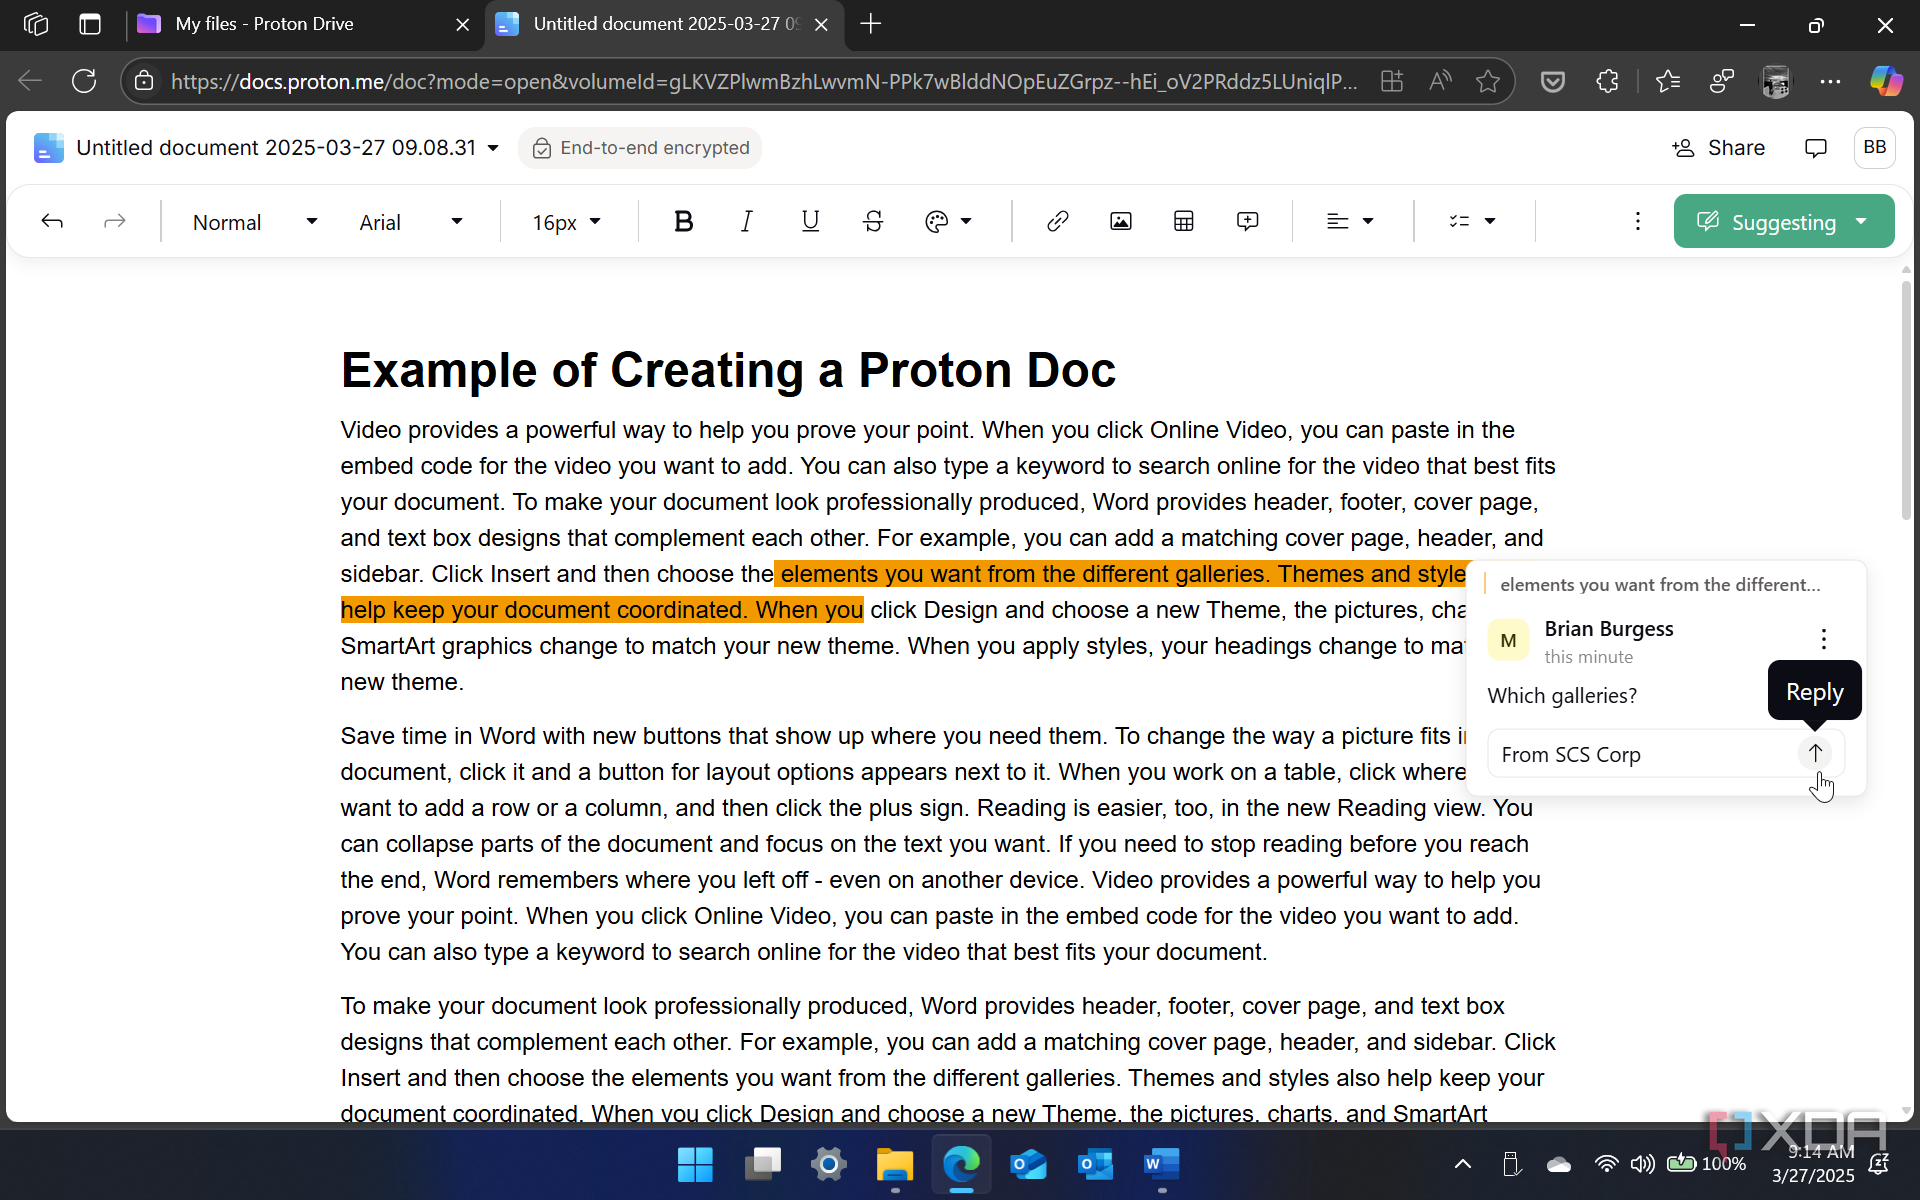Open the Edge workspaces icon
The width and height of the screenshot is (1920, 1200).
click(x=35, y=24)
